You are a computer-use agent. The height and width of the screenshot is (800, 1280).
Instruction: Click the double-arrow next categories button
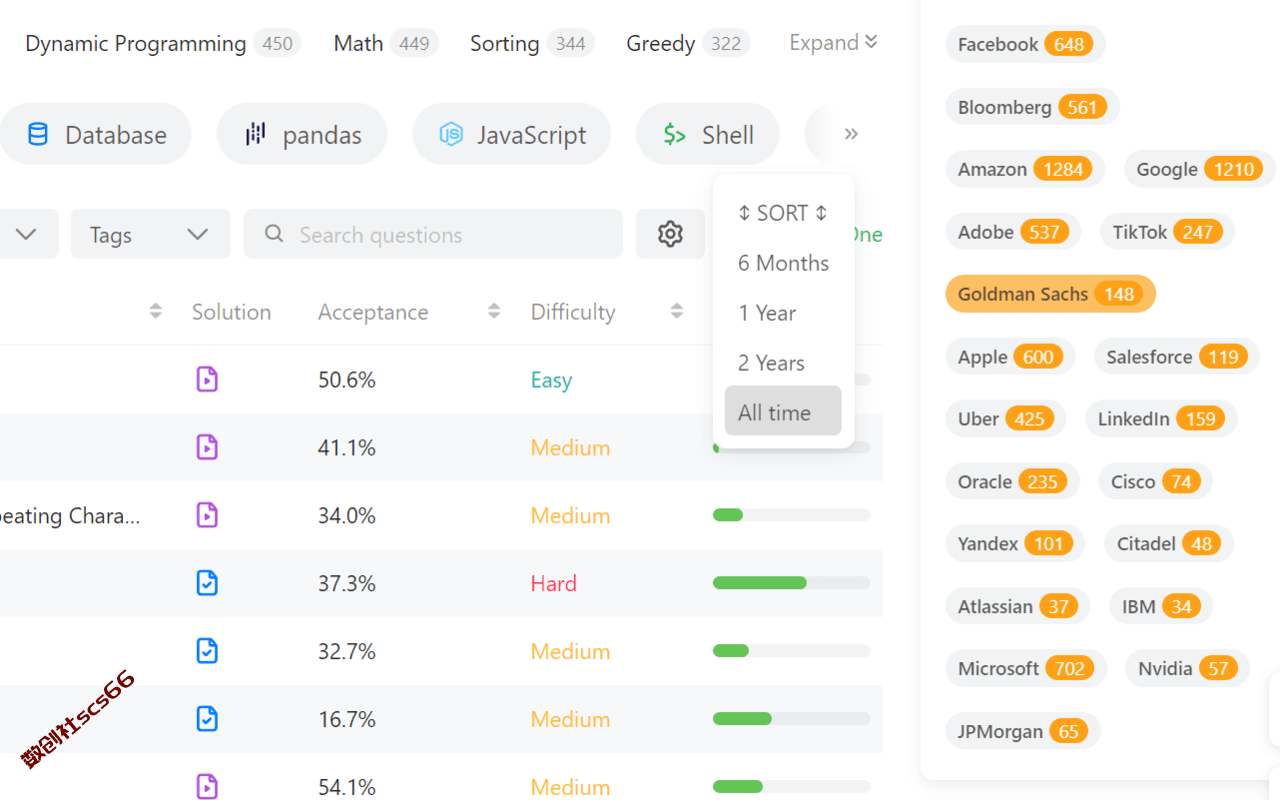851,134
